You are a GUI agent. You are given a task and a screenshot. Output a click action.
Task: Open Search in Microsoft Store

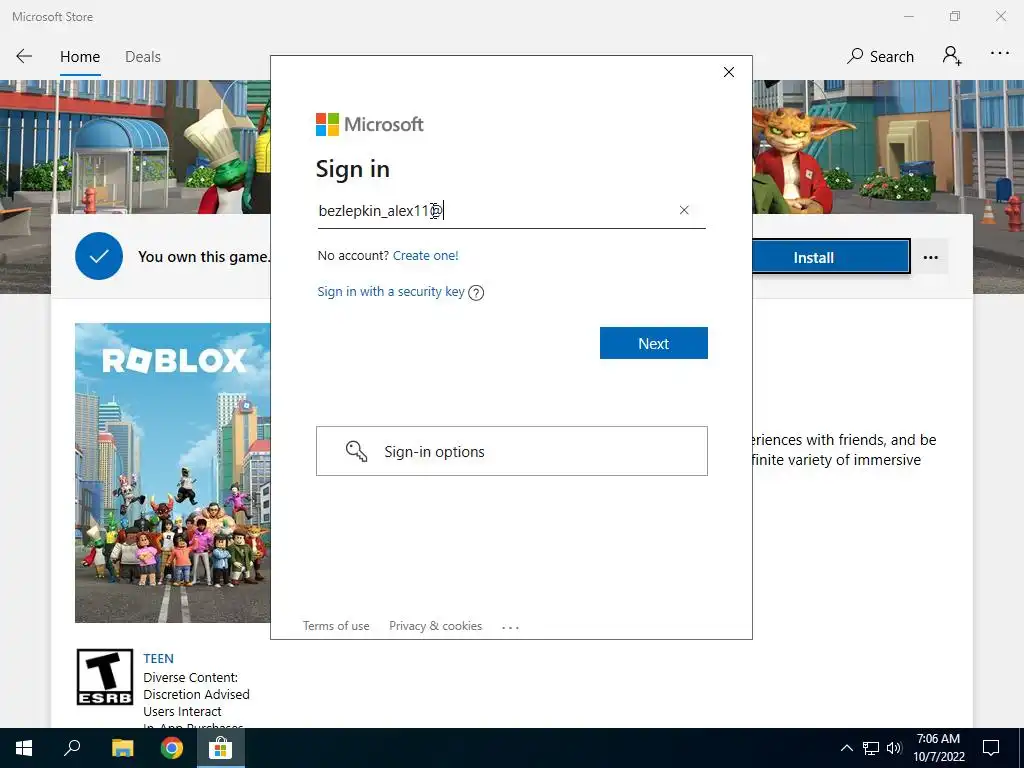click(x=880, y=56)
